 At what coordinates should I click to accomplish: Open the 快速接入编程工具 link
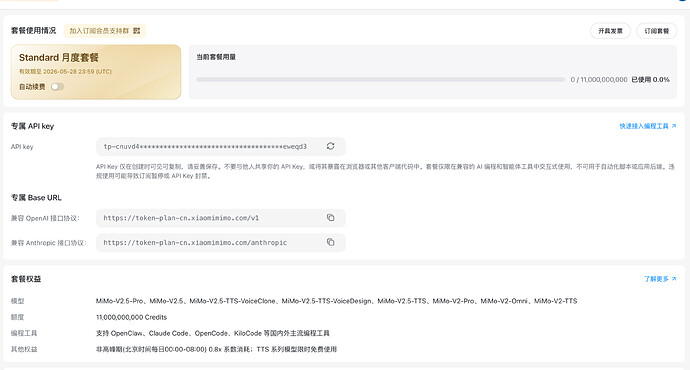[648, 126]
